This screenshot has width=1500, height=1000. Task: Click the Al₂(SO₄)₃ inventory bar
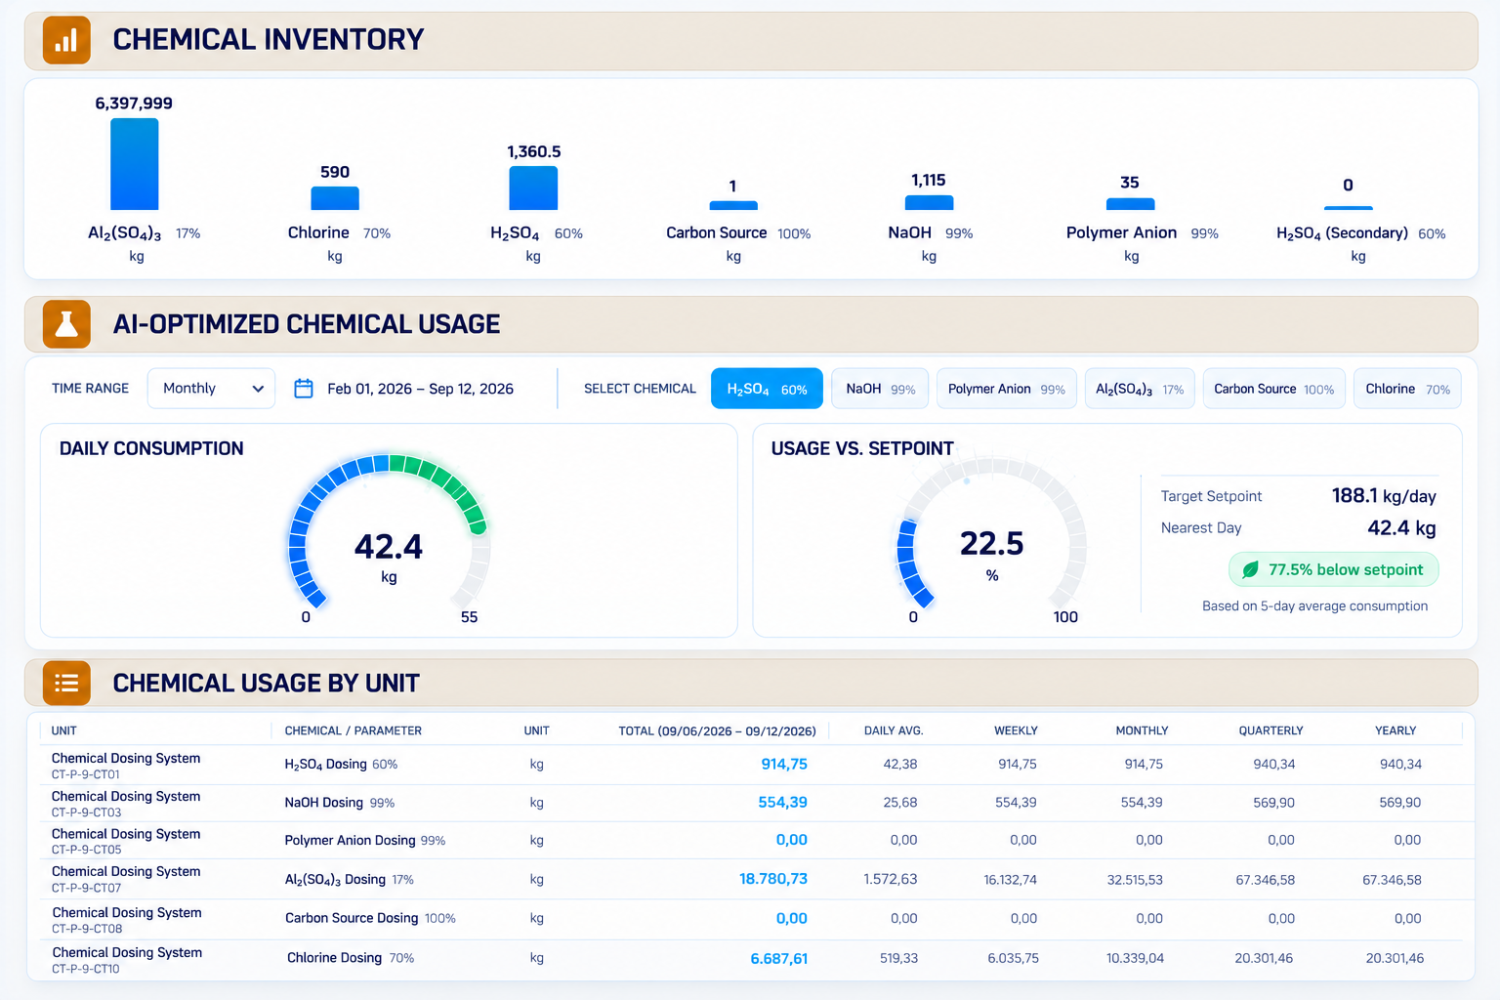pyautogui.click(x=134, y=164)
